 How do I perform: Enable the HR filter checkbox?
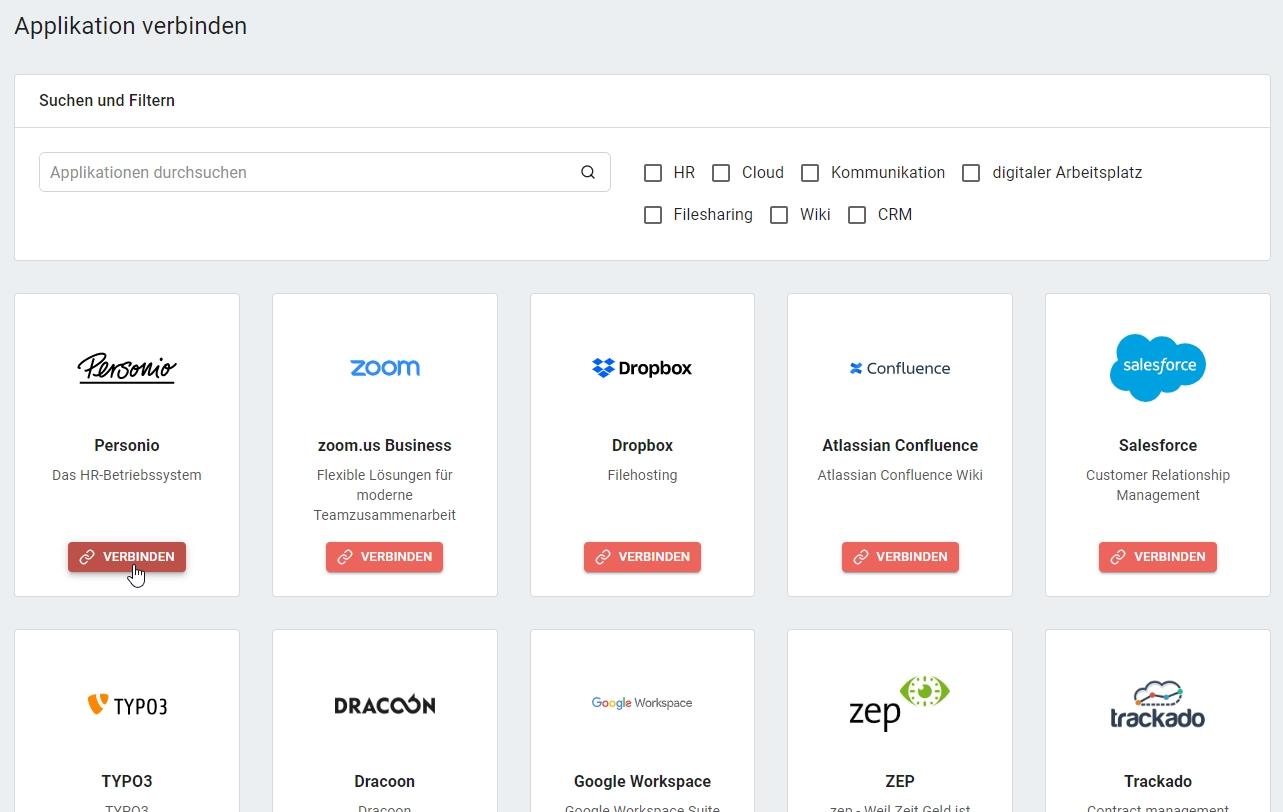pyautogui.click(x=653, y=173)
